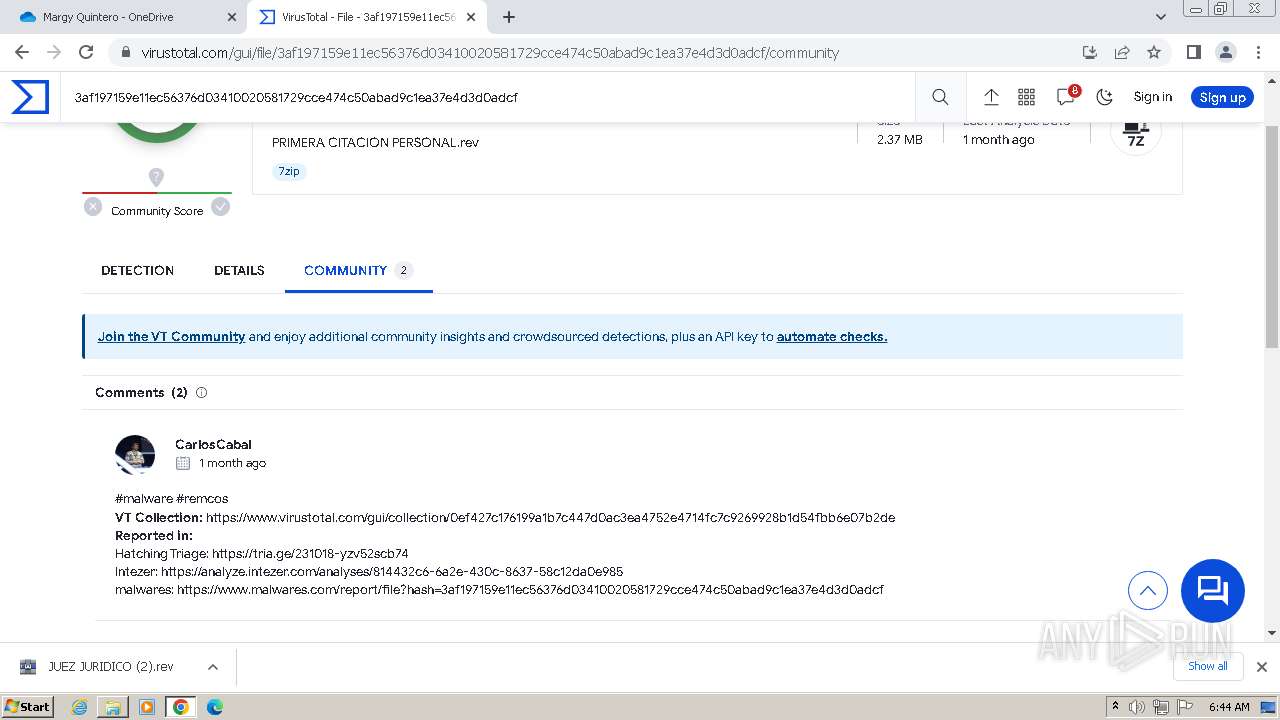Click the community score question mark marker

click(156, 177)
